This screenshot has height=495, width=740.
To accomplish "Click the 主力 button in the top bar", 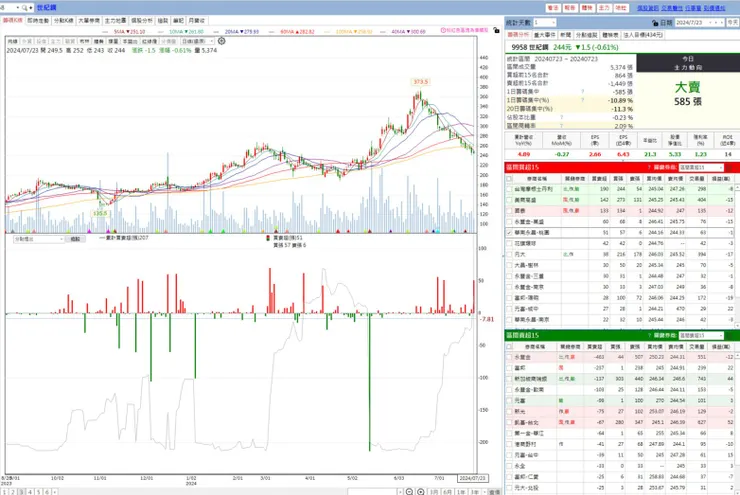I will tap(604, 8).
